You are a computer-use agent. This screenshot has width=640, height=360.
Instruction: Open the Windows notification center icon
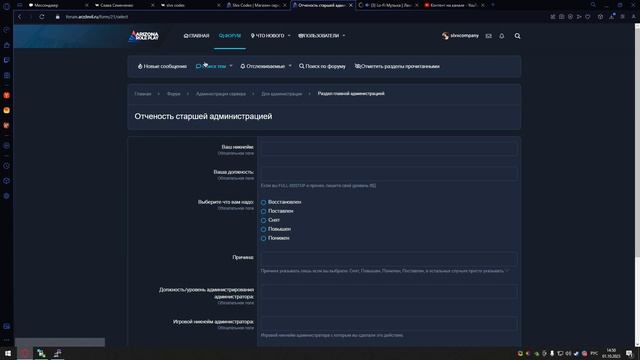click(629, 353)
